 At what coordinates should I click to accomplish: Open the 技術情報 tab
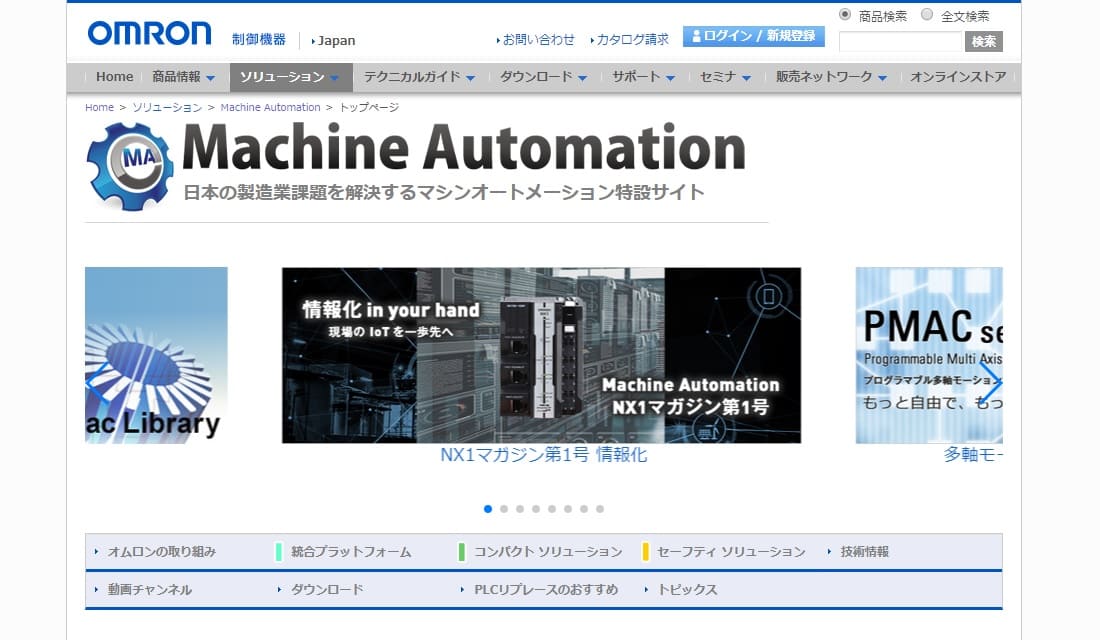click(864, 552)
